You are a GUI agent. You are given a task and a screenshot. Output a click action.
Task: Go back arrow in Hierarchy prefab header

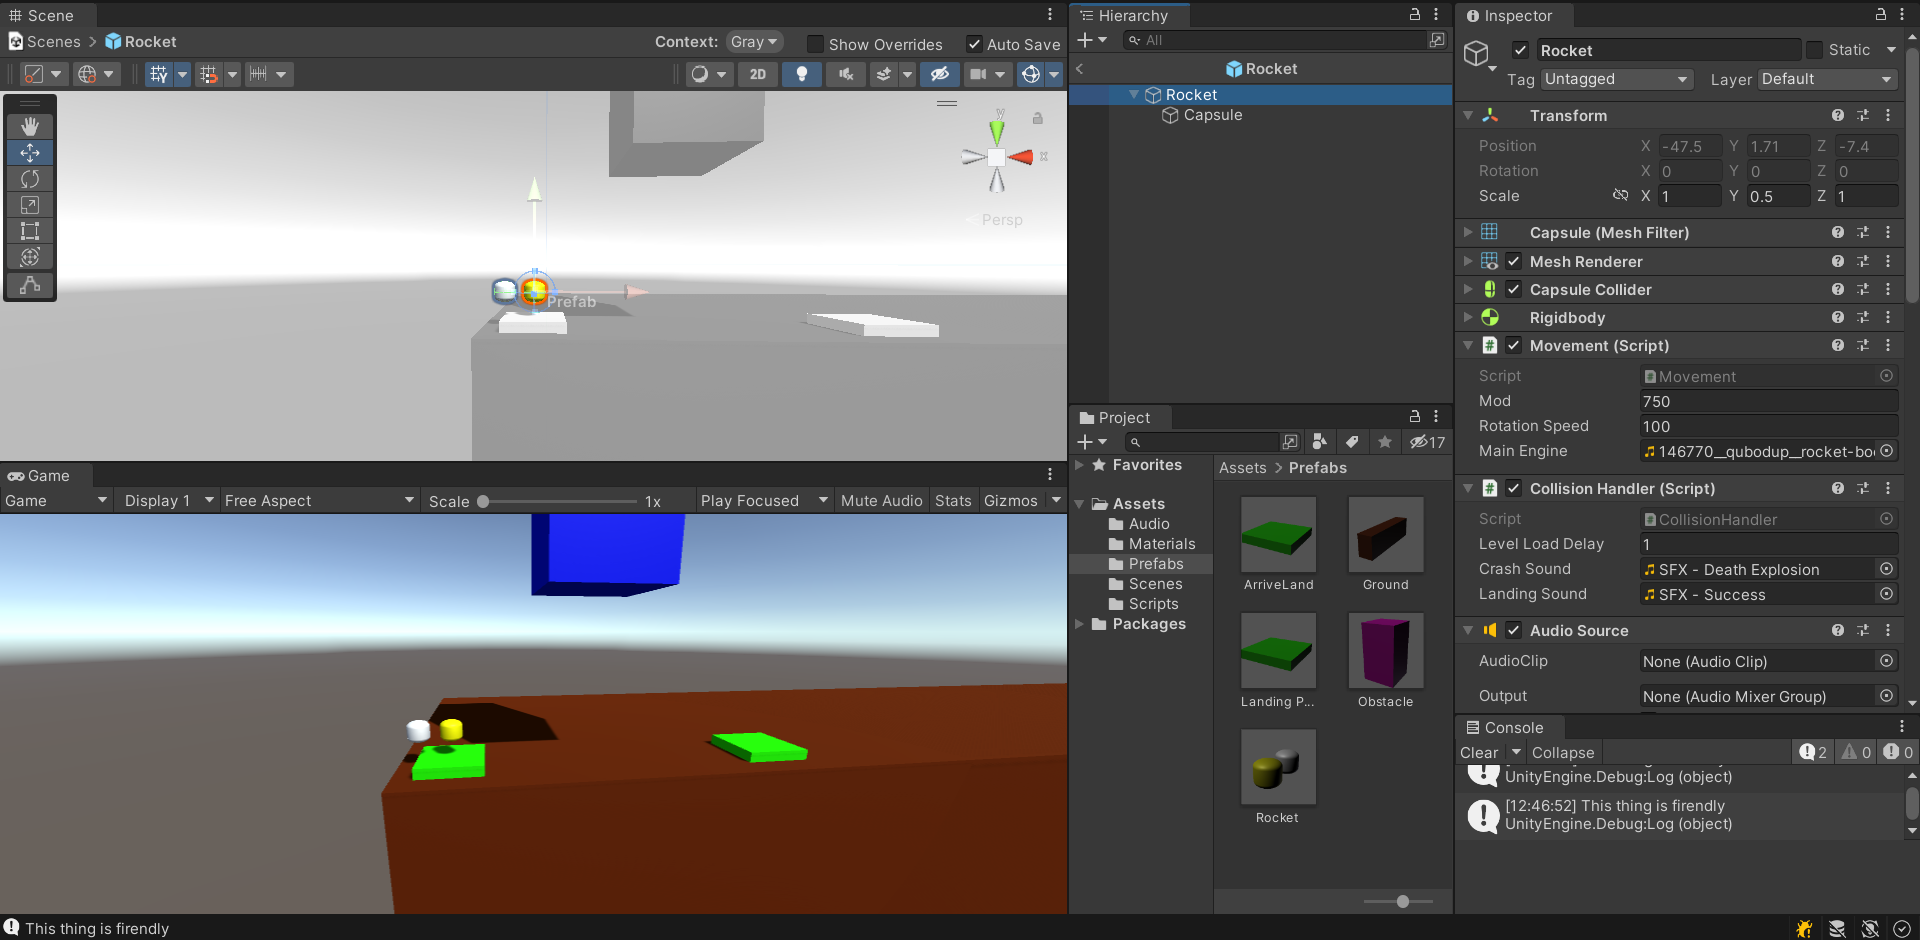[1080, 68]
